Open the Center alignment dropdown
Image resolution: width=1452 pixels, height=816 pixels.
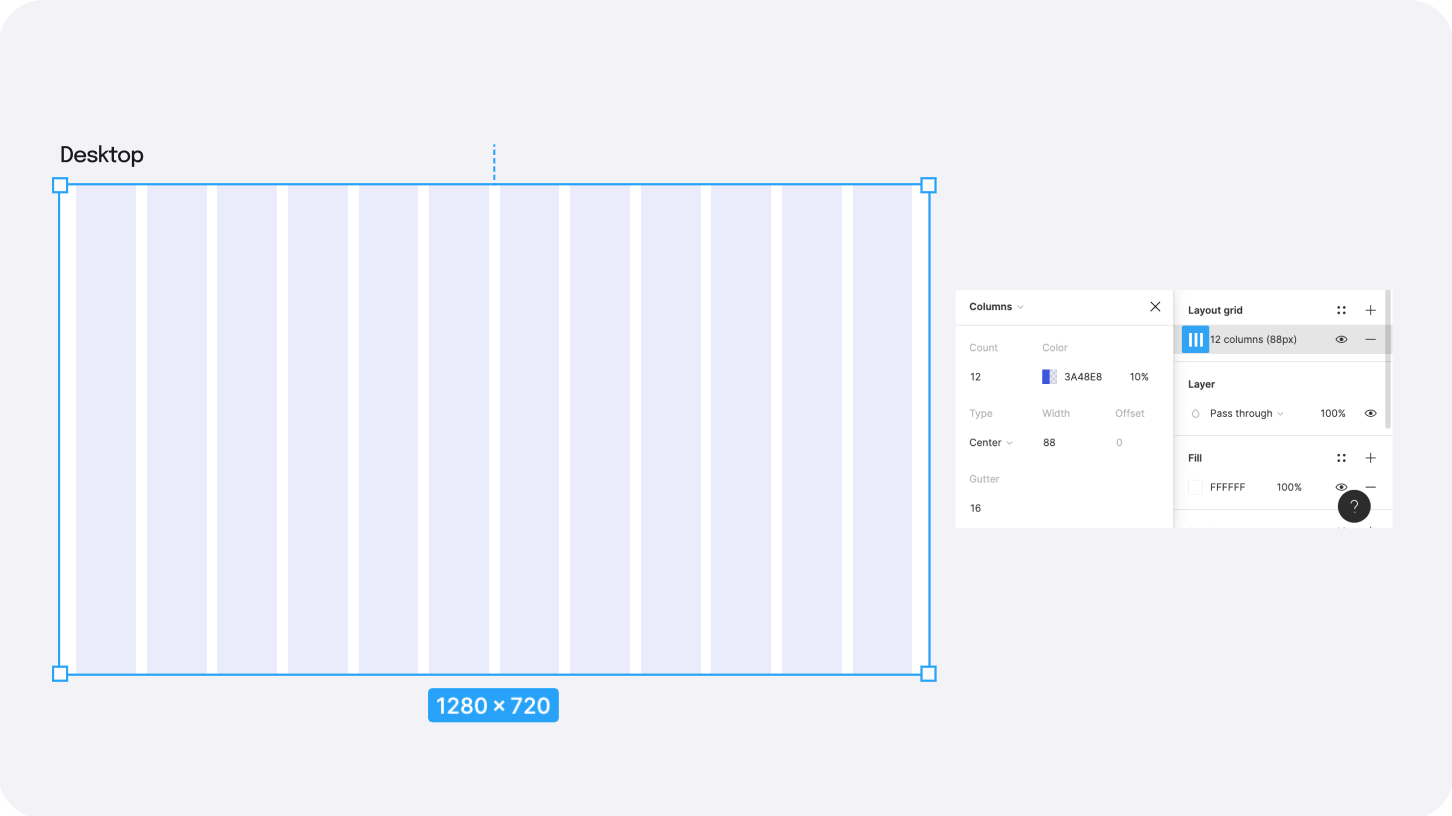(x=990, y=442)
